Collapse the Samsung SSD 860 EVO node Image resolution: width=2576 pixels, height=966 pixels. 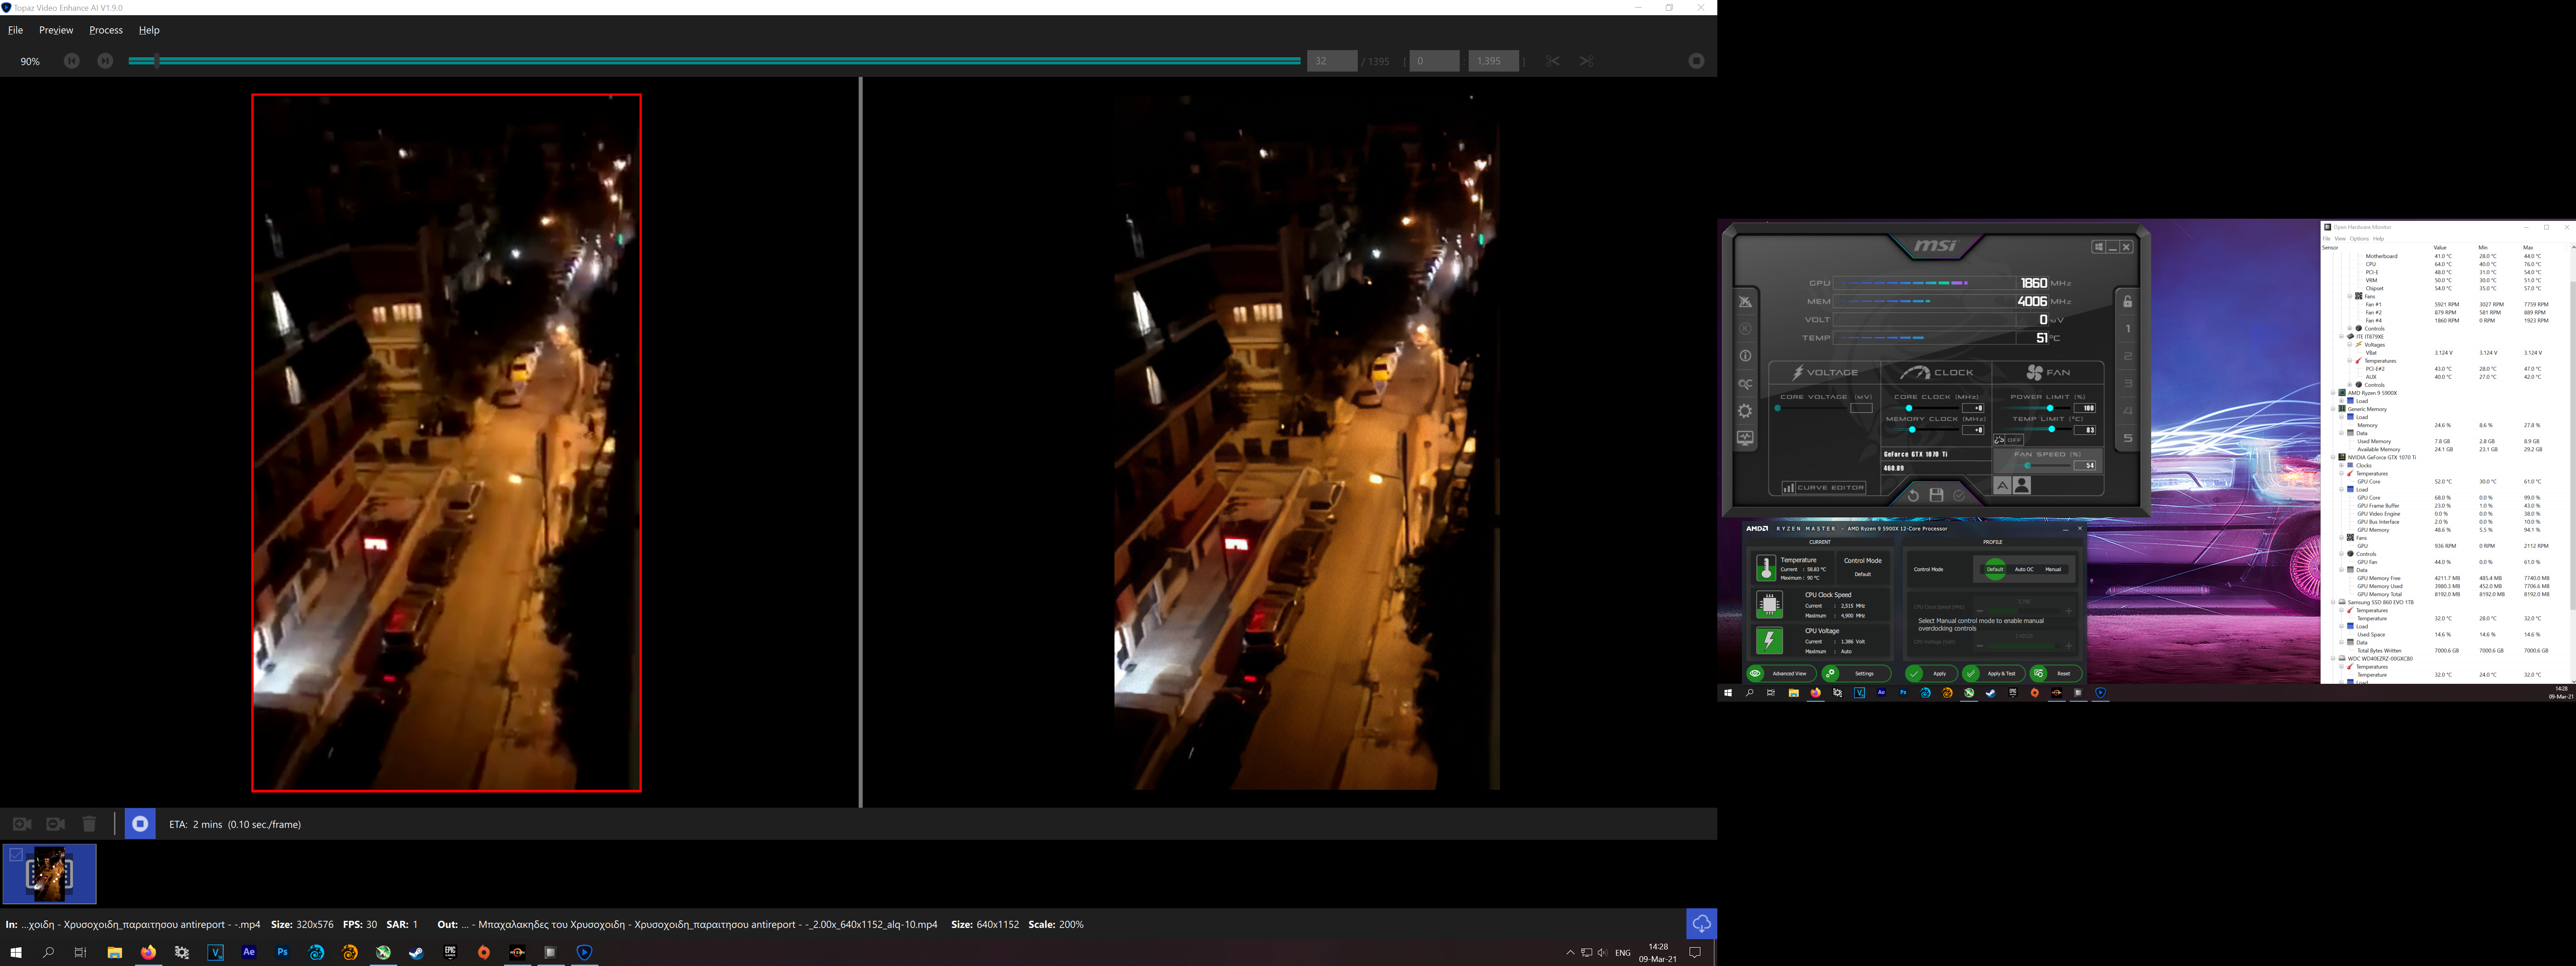2333,602
